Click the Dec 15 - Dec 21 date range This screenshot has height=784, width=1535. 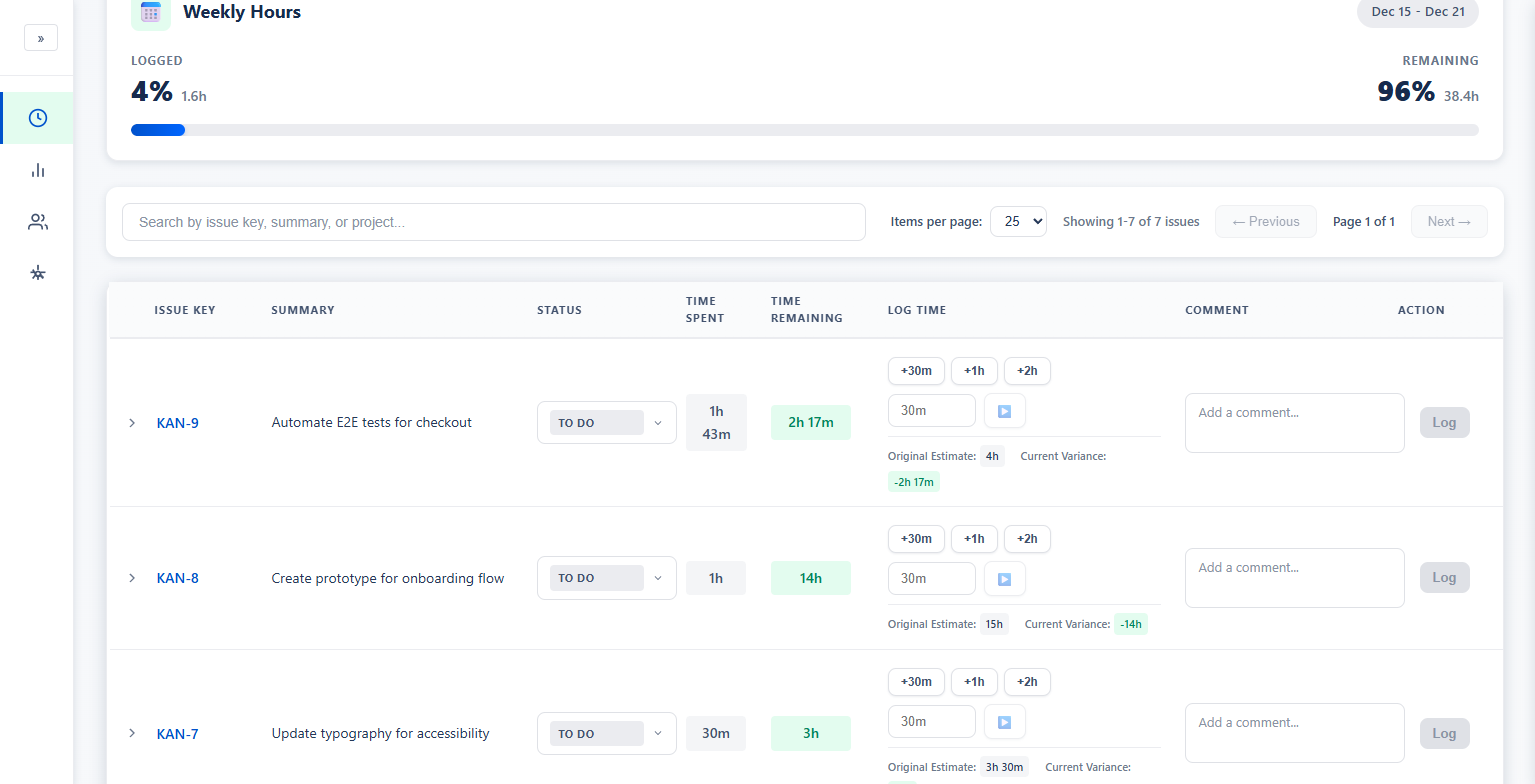1417,13
